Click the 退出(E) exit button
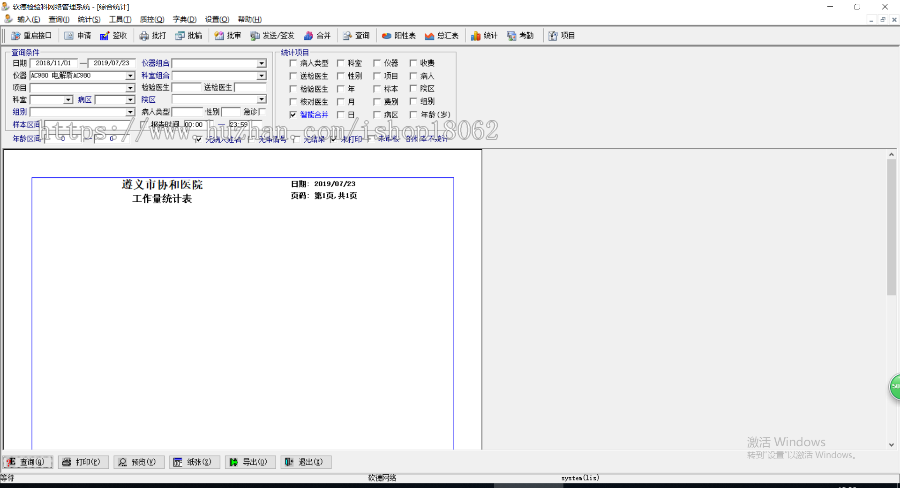The height and width of the screenshot is (488, 900). 305,462
